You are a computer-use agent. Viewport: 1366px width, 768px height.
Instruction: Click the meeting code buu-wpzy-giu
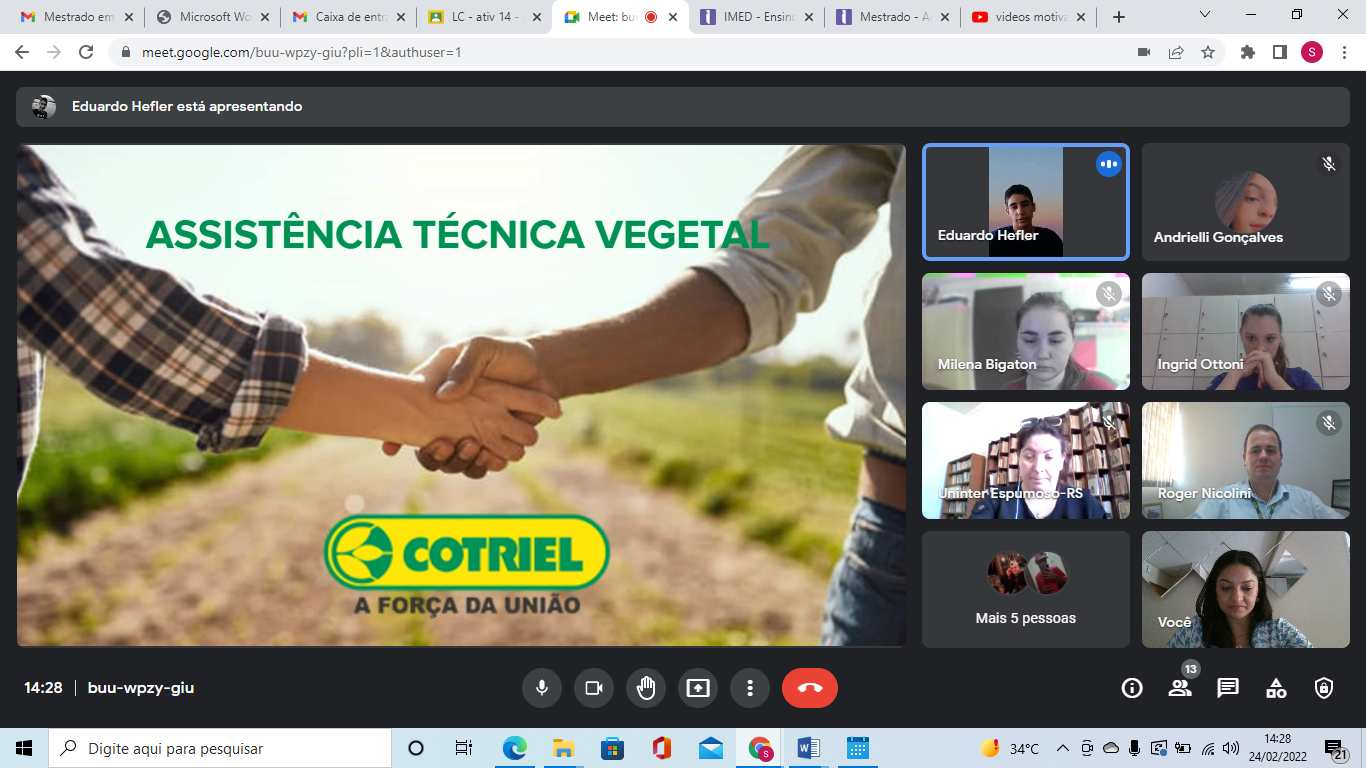[x=141, y=688]
